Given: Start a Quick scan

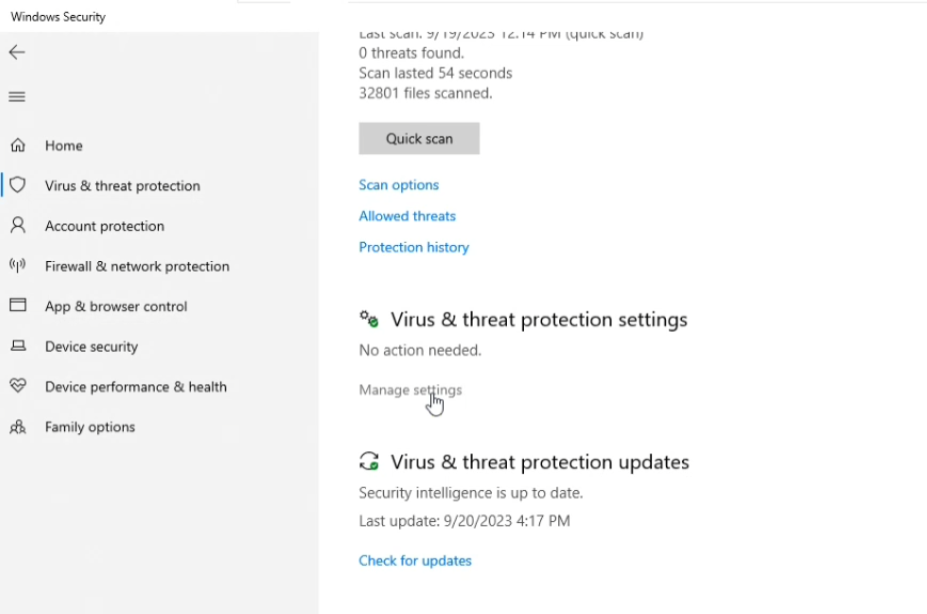Looking at the screenshot, I should pos(419,138).
